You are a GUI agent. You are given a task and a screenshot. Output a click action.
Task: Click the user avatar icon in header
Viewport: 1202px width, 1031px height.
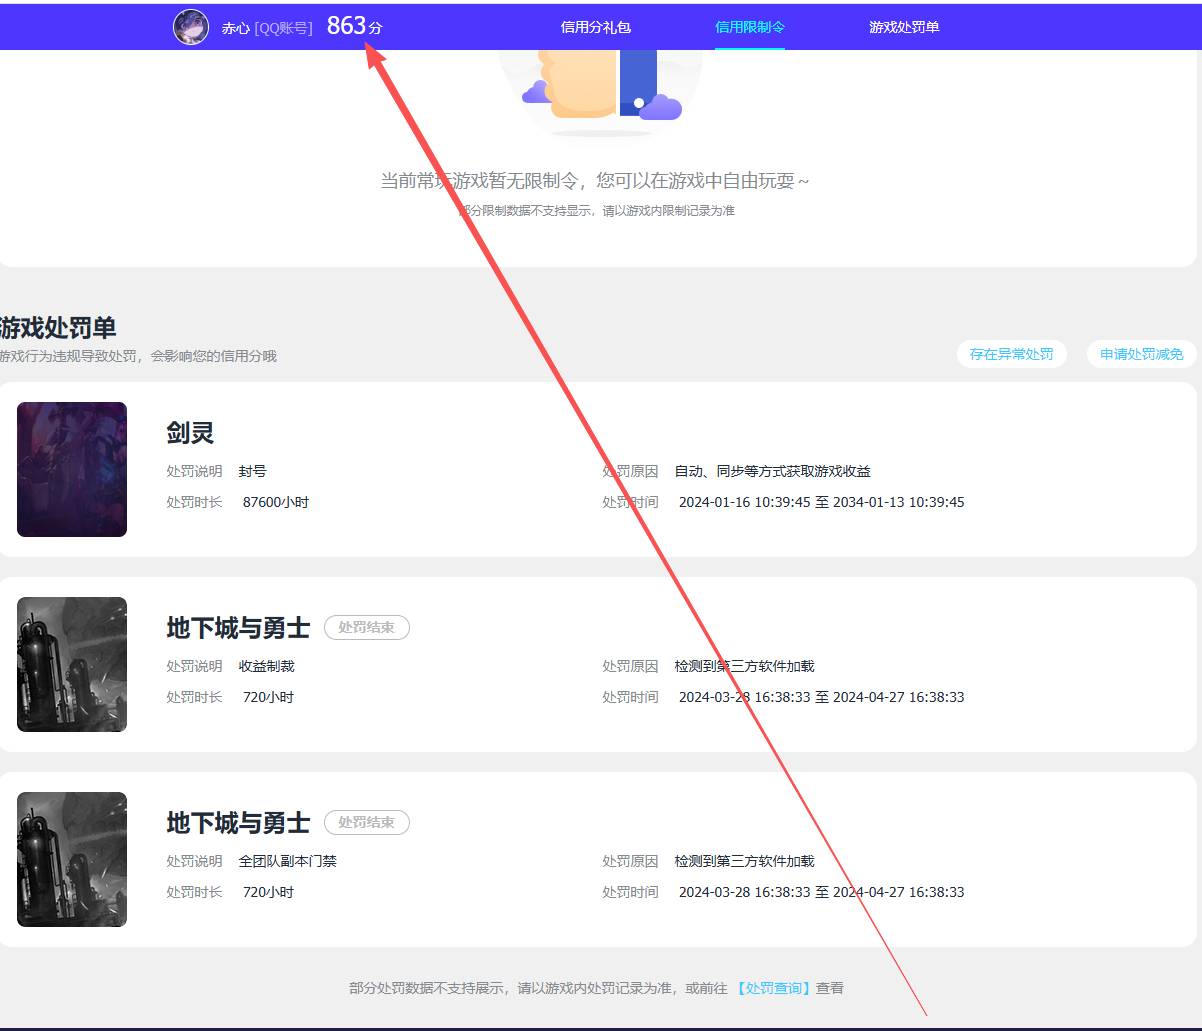191,27
